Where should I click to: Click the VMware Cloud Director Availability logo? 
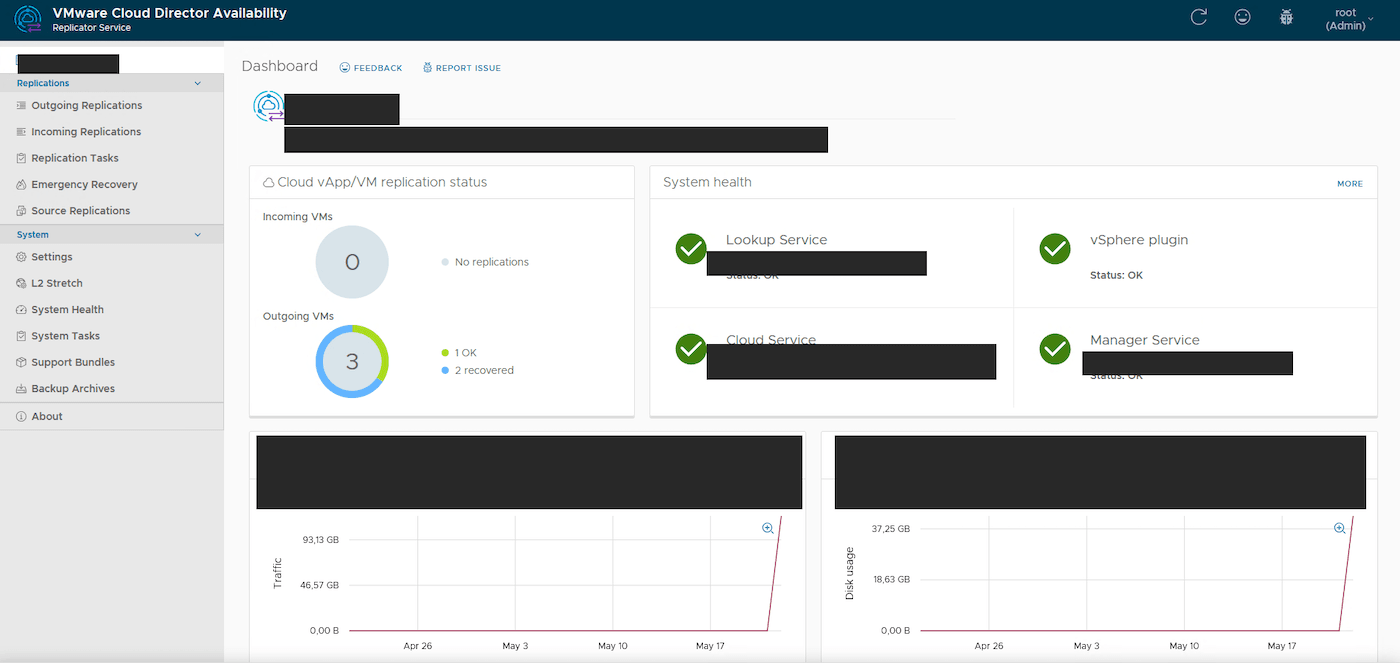point(29,19)
